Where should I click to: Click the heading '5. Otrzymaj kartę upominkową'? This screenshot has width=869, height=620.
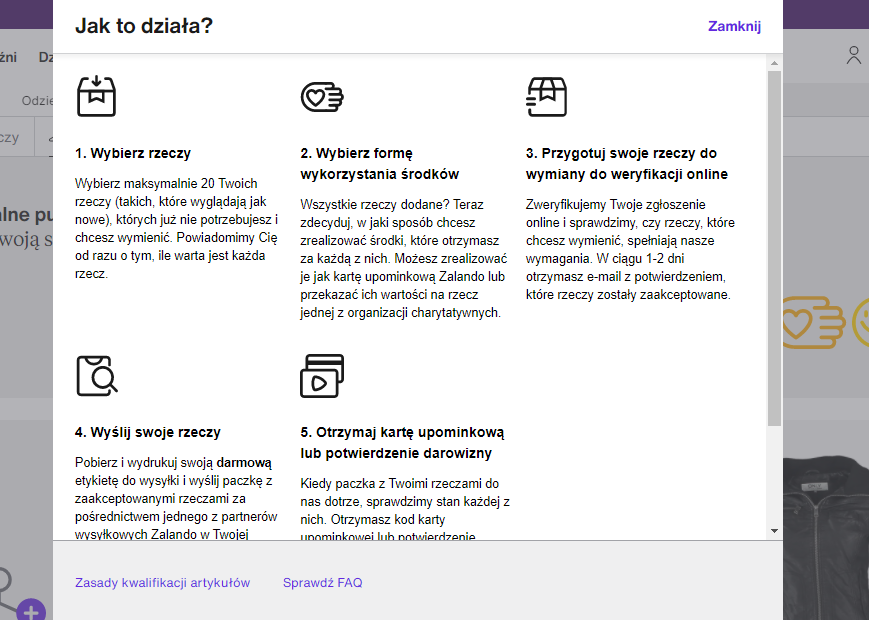402,442
